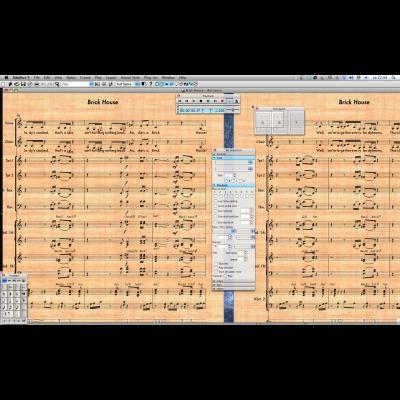
Task: Expand the Notes panel in Properties
Action: pyautogui.click(x=233, y=289)
